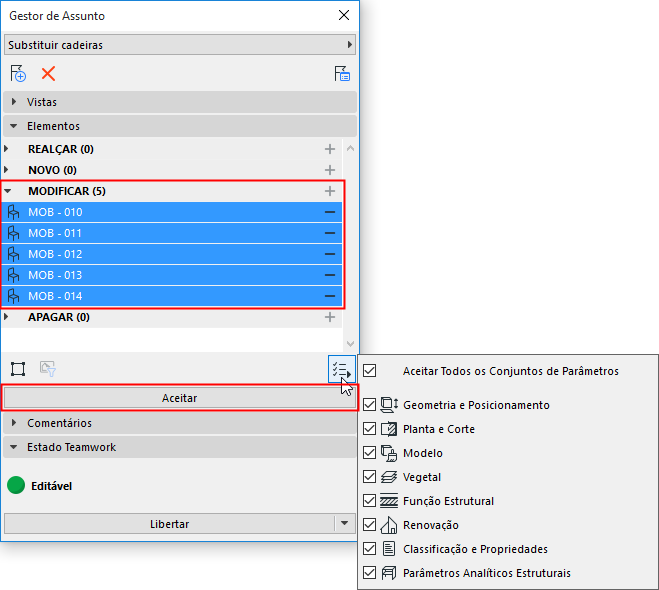This screenshot has width=659, height=590.
Task: Click the chair icon of MOB - 014
Action: click(x=13, y=296)
